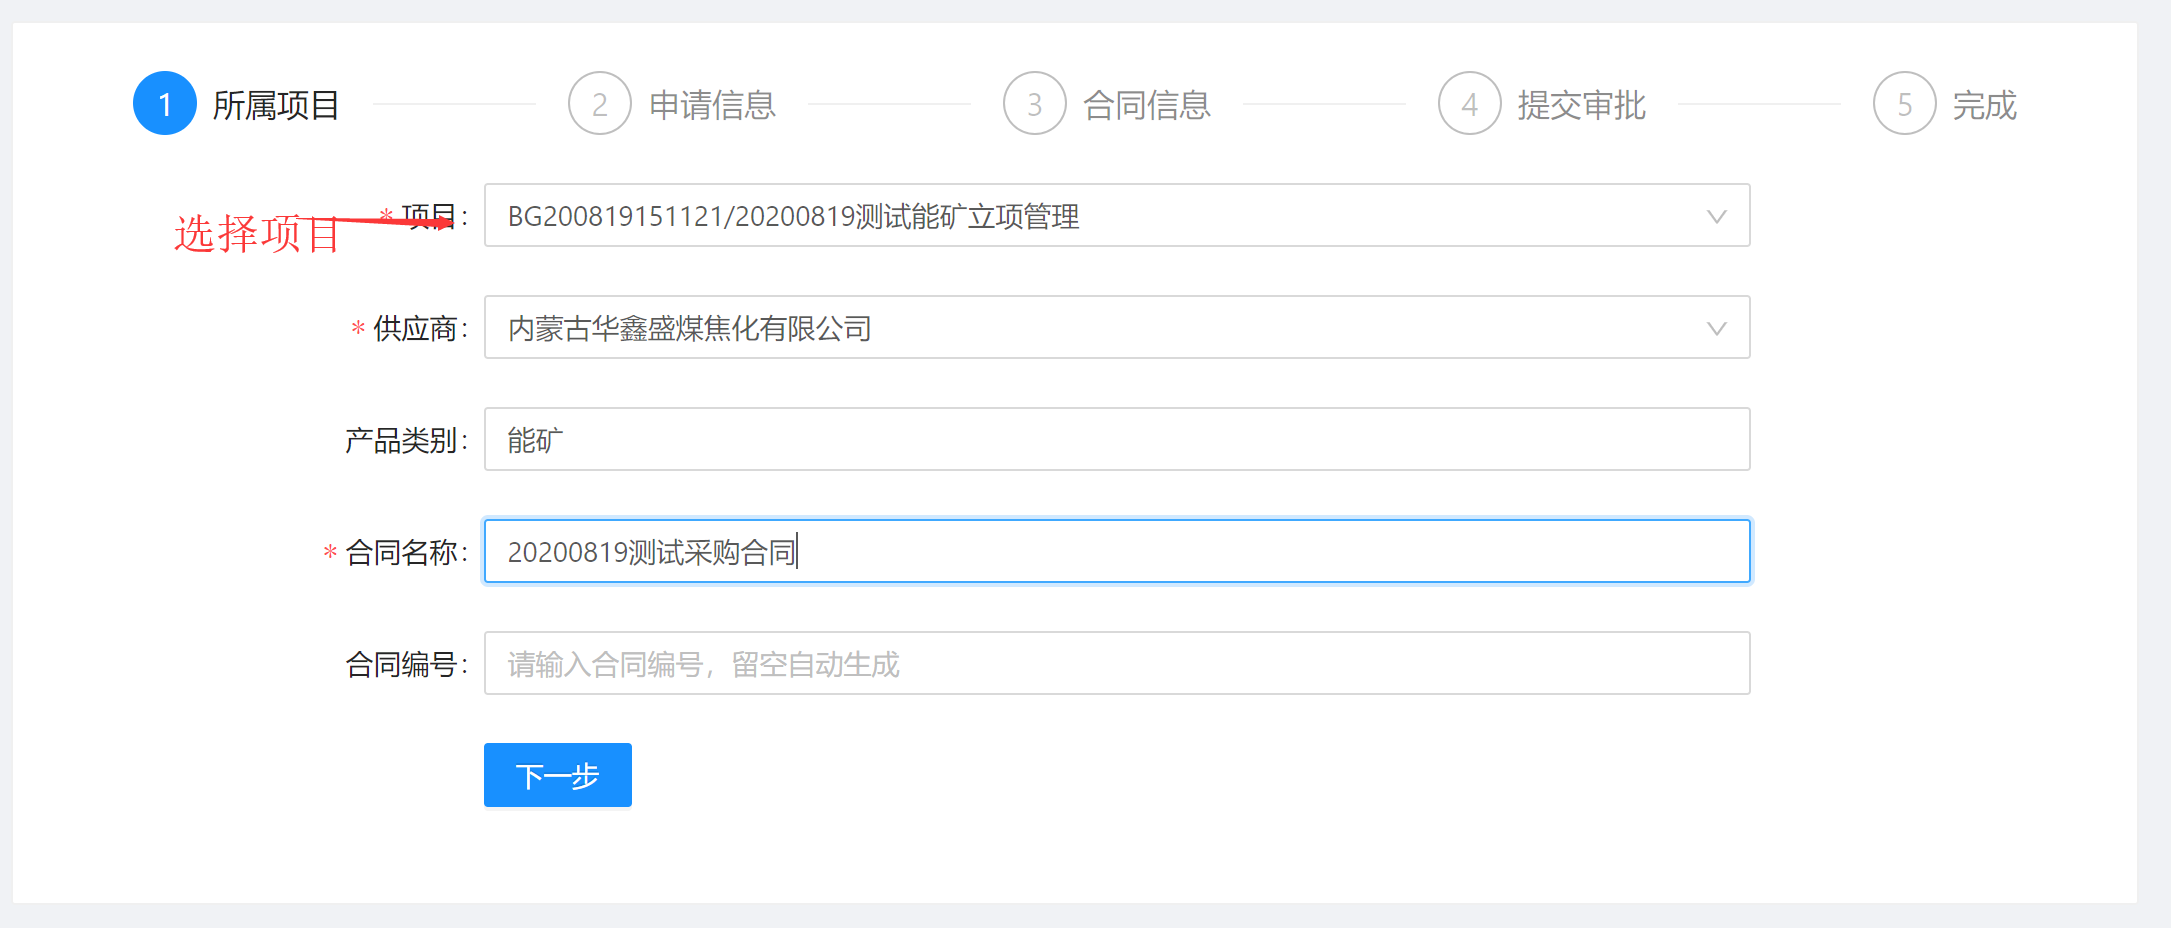Go to the 所属项目 step label
The image size is (2171, 928).
click(276, 105)
